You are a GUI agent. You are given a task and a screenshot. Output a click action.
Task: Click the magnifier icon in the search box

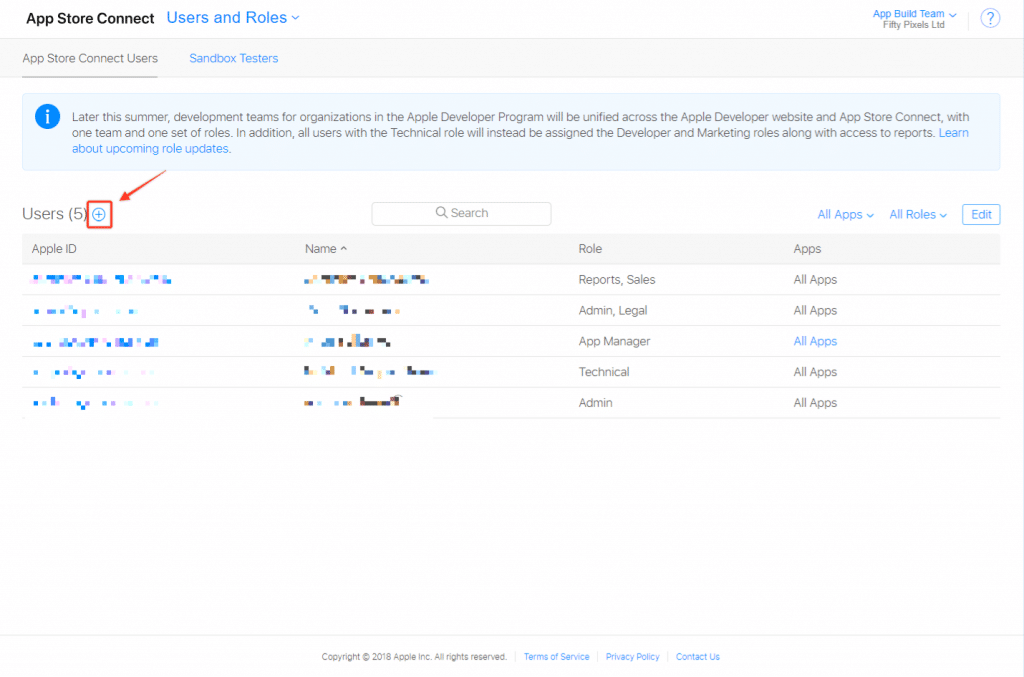tap(441, 213)
